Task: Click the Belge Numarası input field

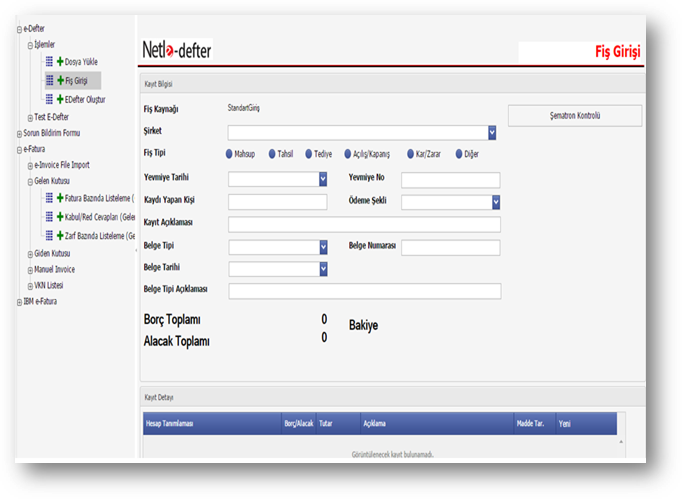Action: click(x=451, y=248)
